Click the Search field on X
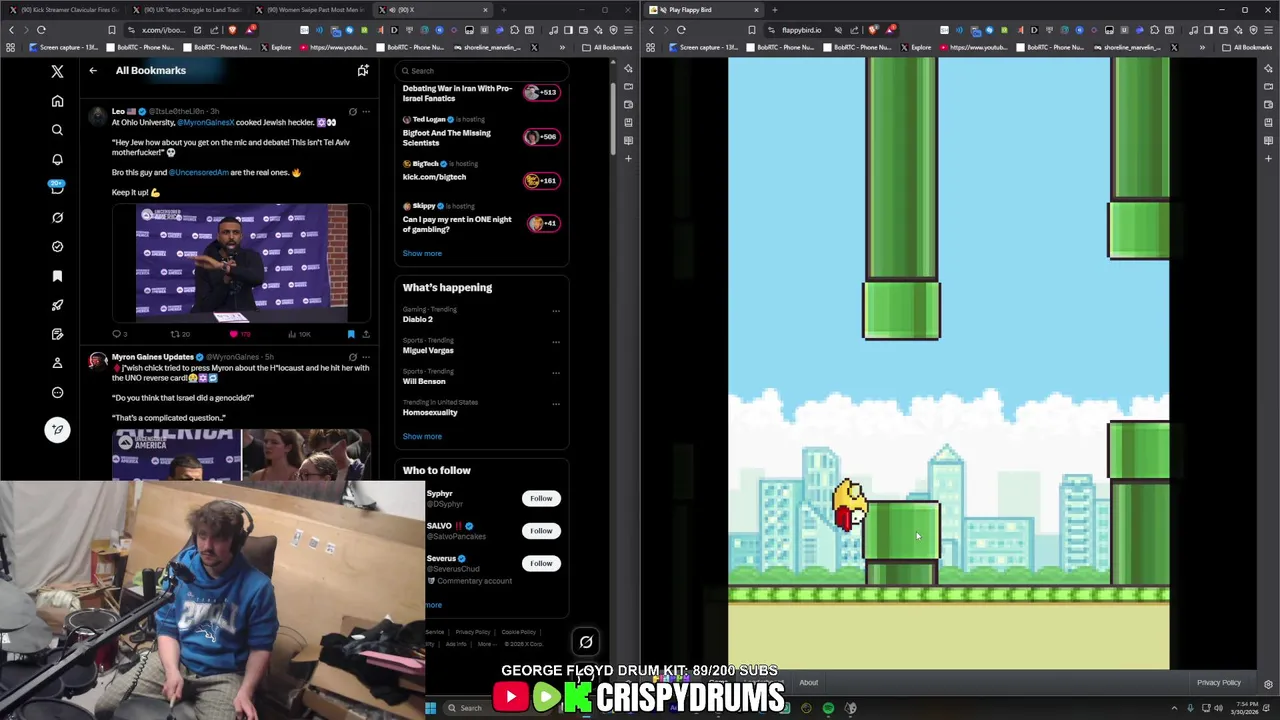This screenshot has height=720, width=1280. (x=482, y=70)
